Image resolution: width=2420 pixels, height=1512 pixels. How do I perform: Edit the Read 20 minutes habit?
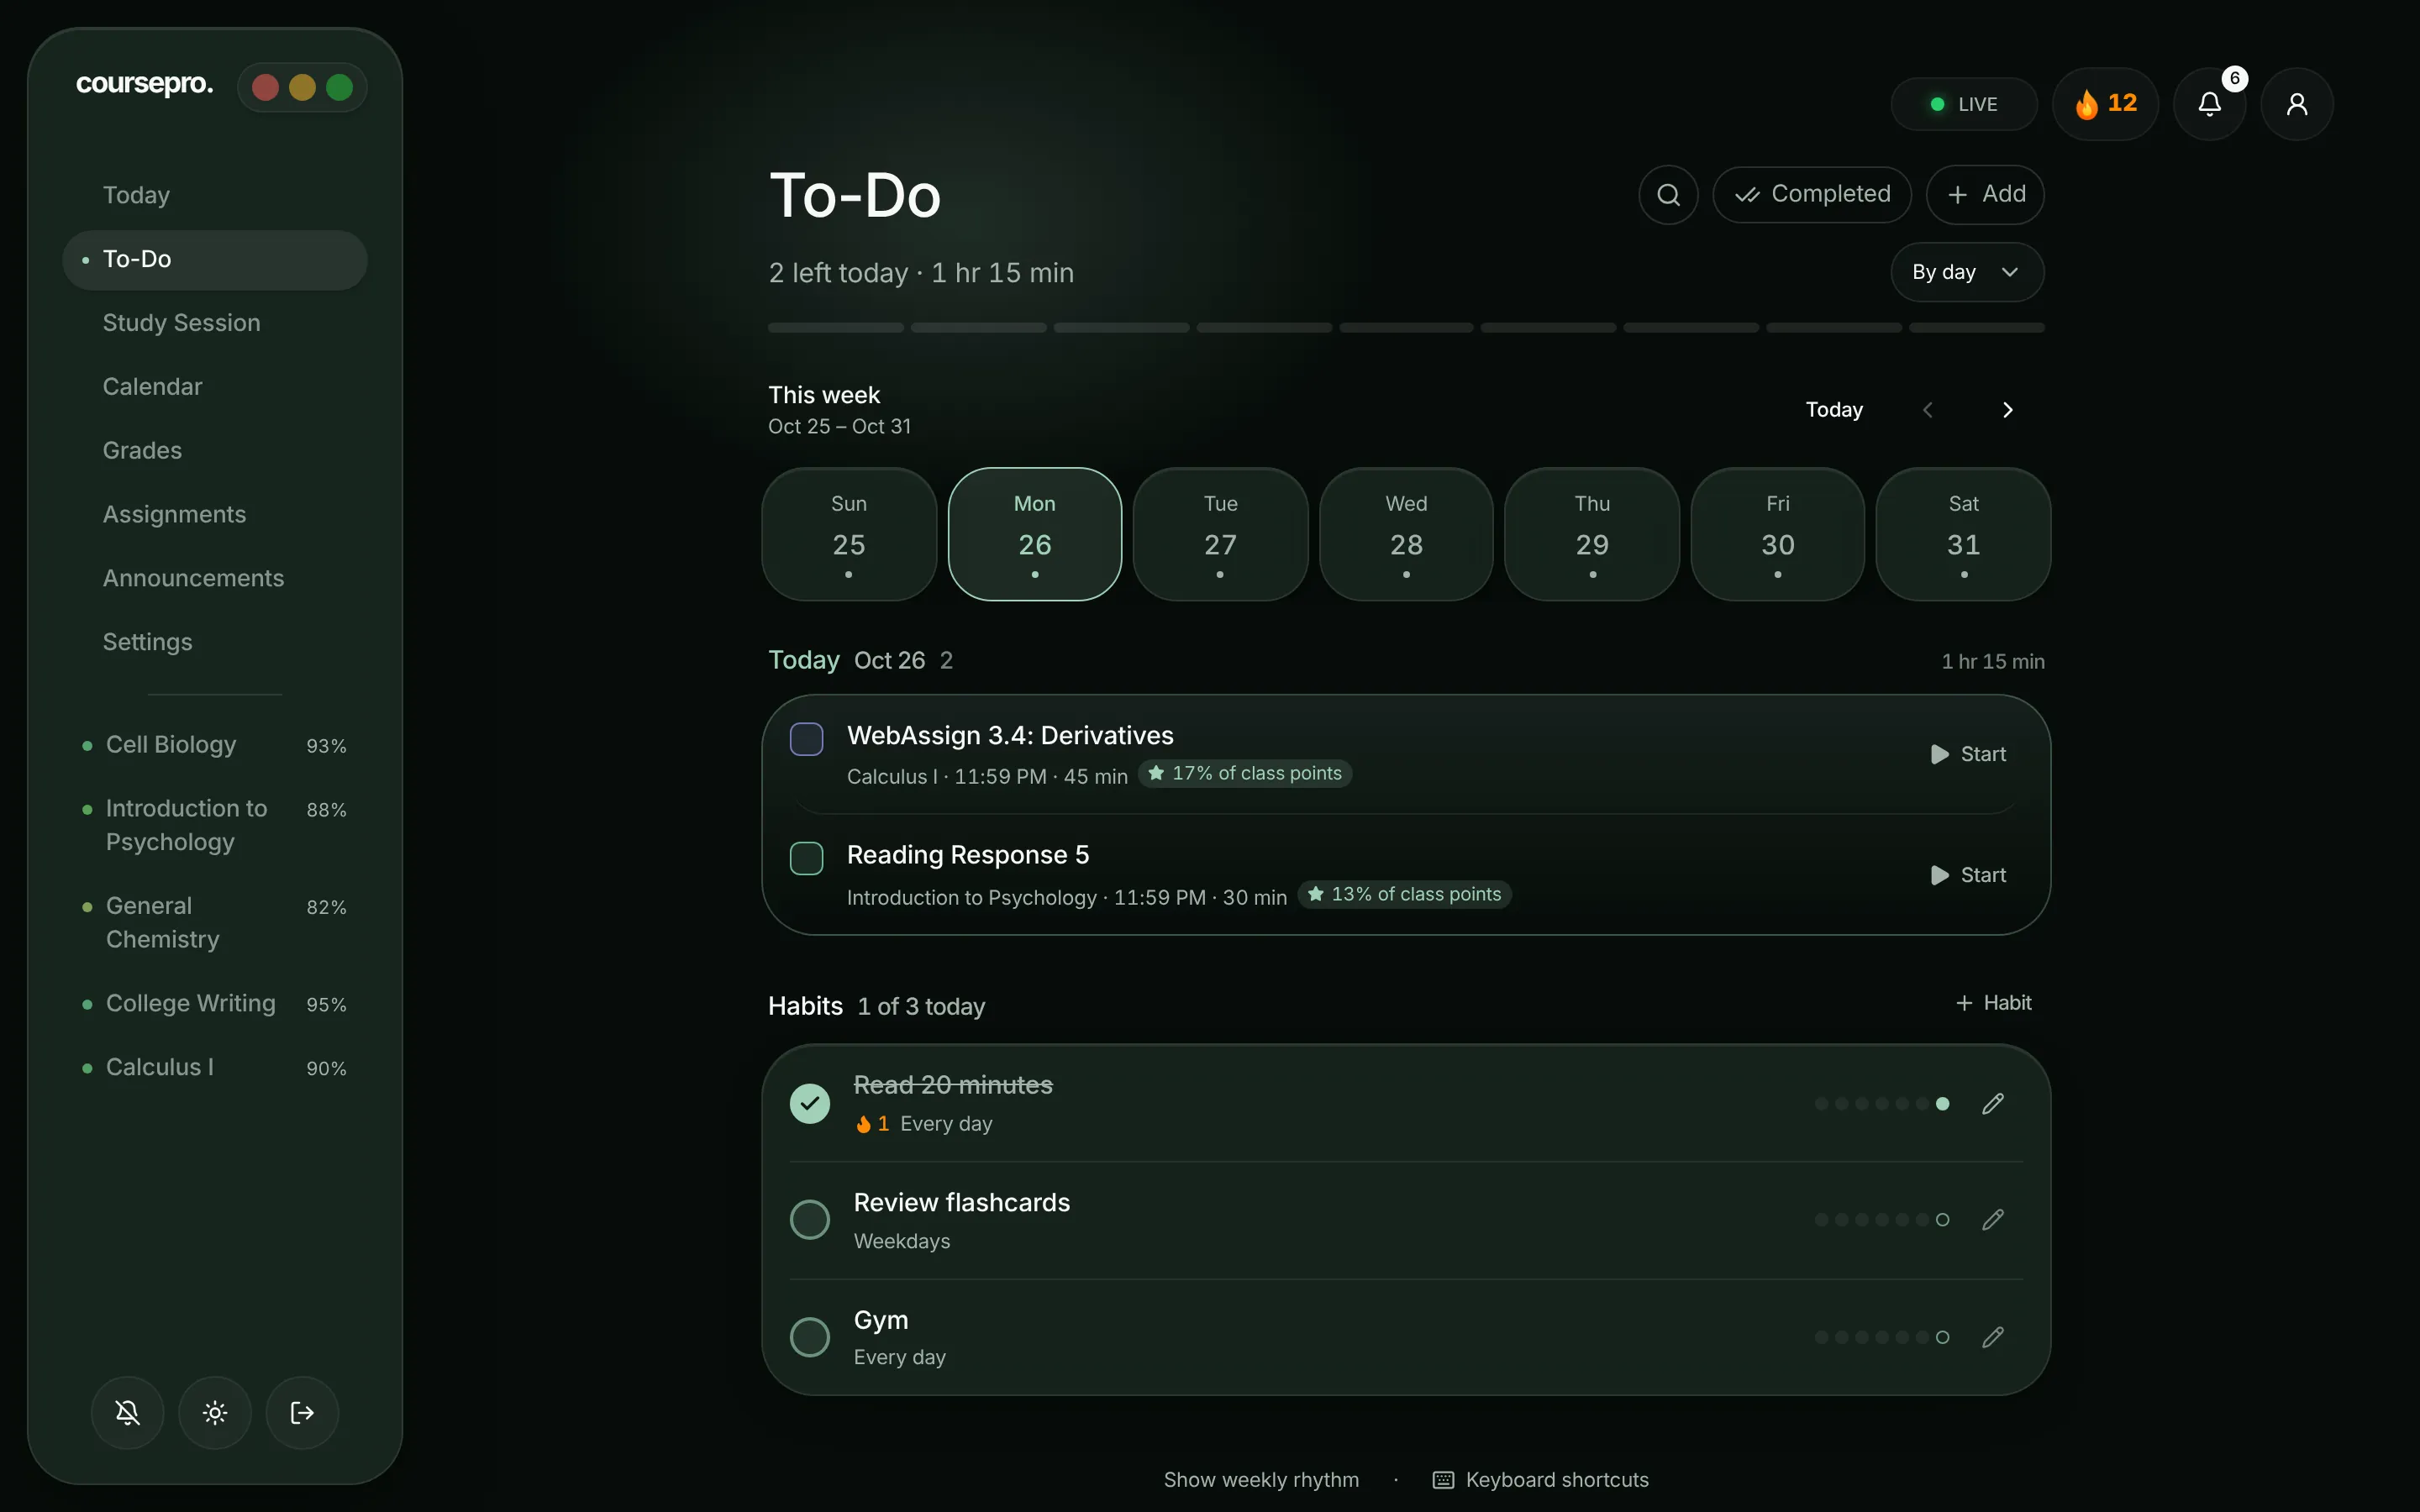click(x=1993, y=1103)
